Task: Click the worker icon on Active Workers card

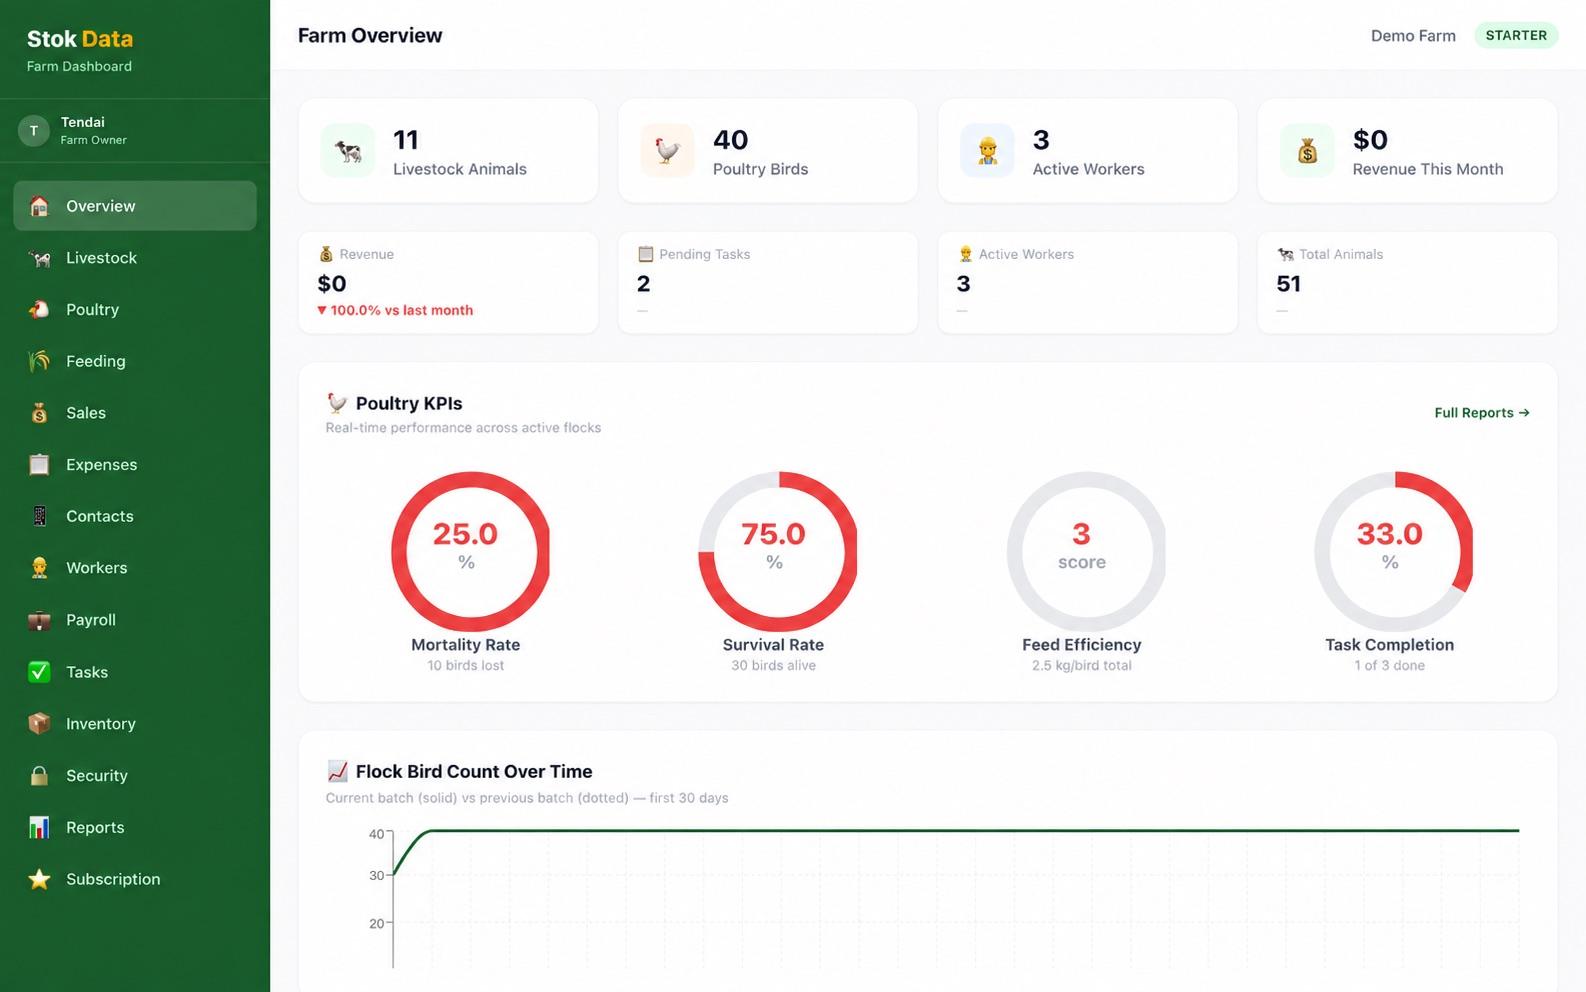Action: [987, 151]
